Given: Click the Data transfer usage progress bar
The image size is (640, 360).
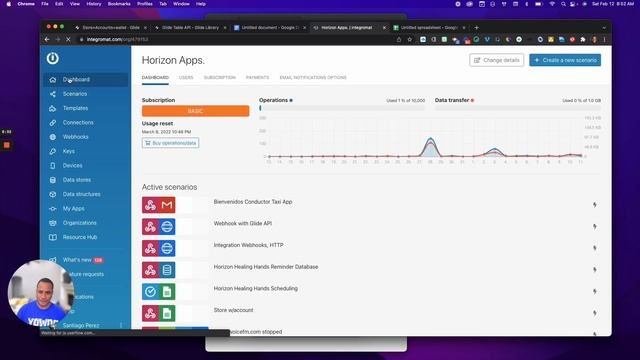Looking at the screenshot, I should 518,108.
